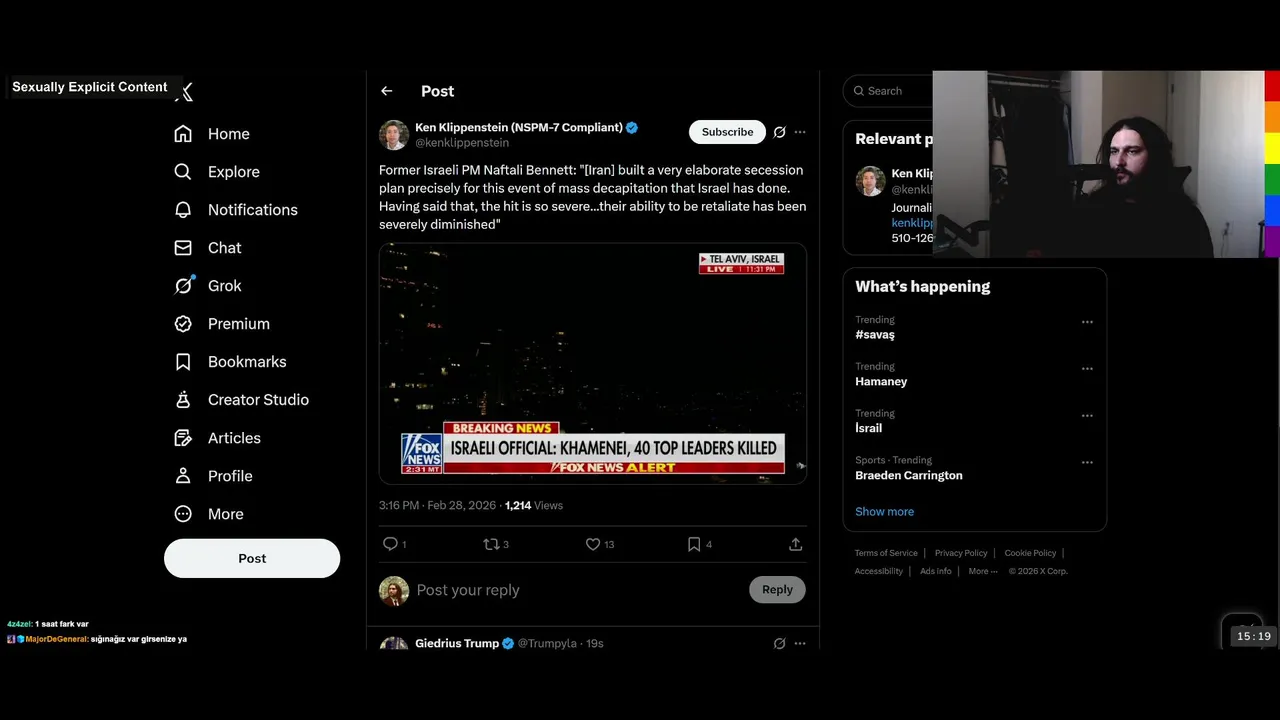1280x720 pixels.
Task: Open Ken Klippenstein's avatar on post
Action: click(394, 135)
